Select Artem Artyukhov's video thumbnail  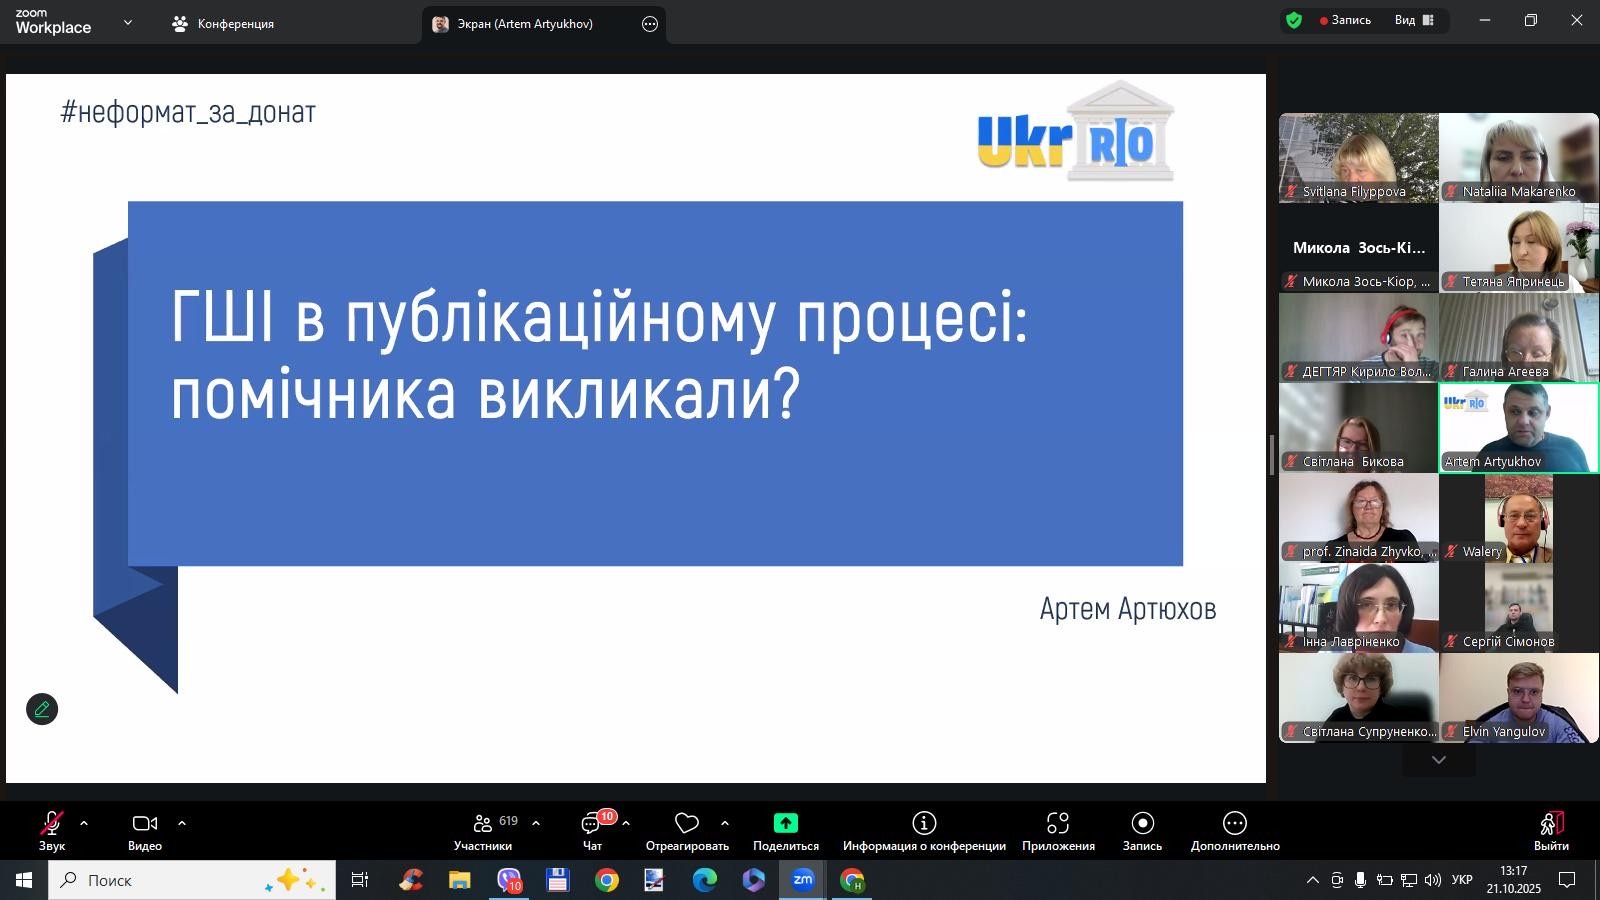[x=1518, y=428]
